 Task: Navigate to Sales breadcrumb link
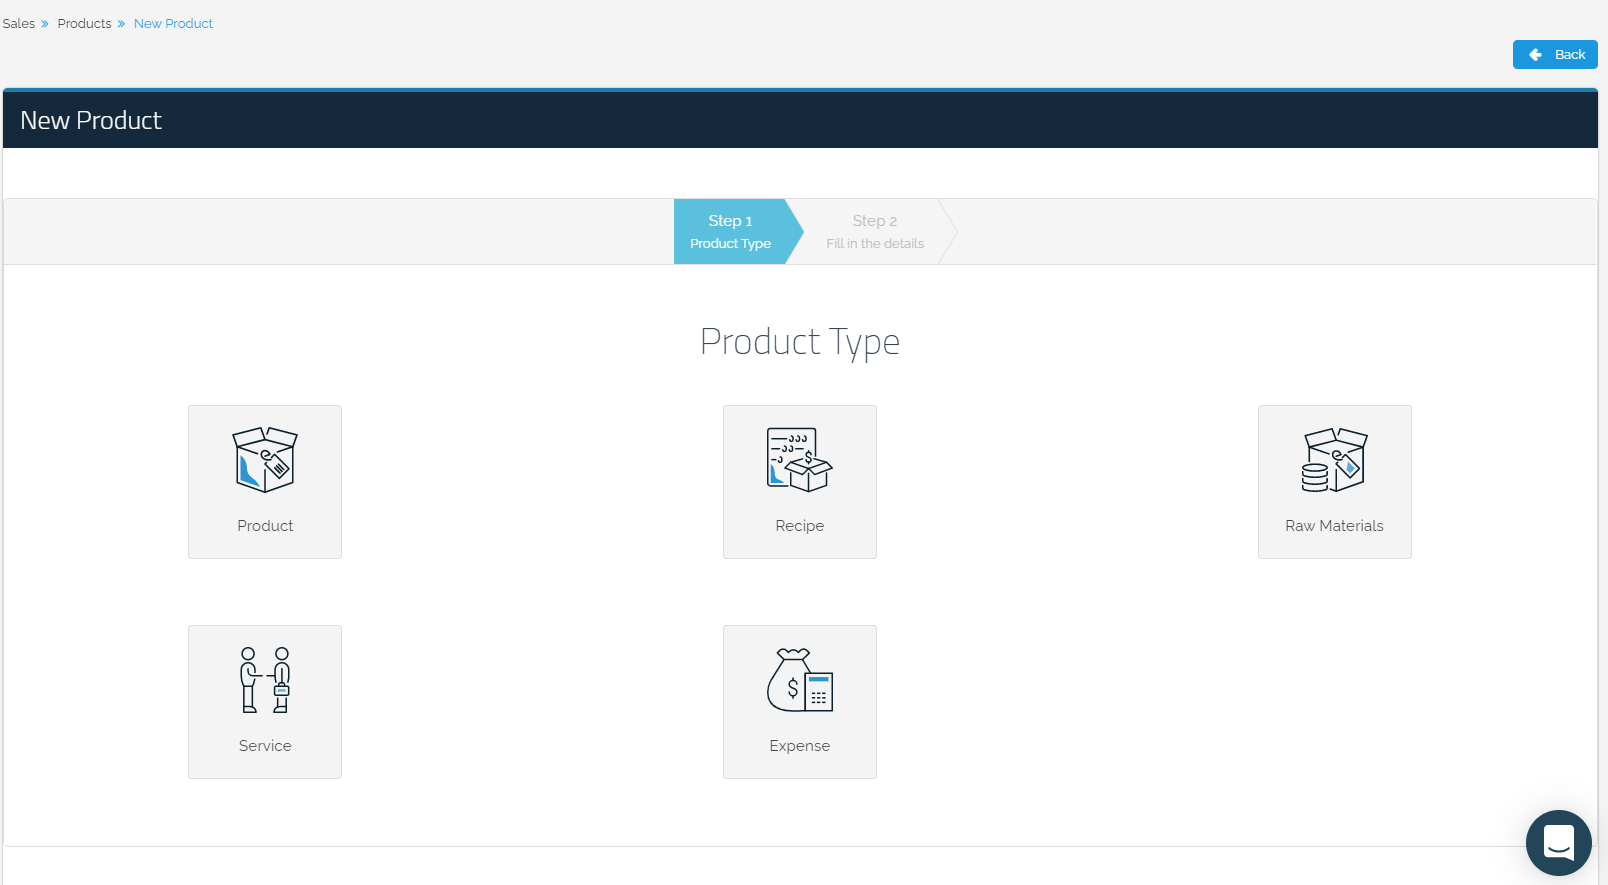coord(19,24)
